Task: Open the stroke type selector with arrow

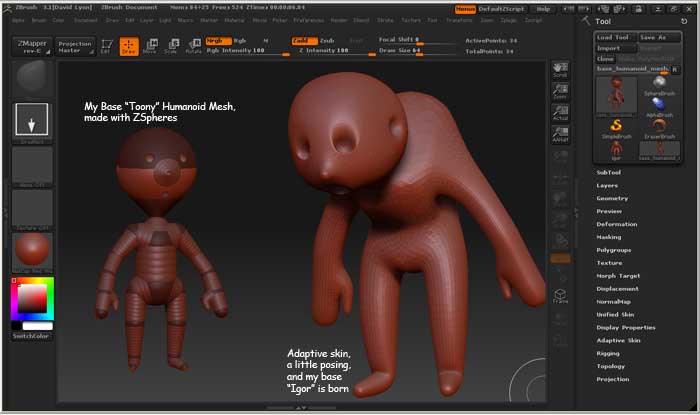Action: (x=32, y=121)
